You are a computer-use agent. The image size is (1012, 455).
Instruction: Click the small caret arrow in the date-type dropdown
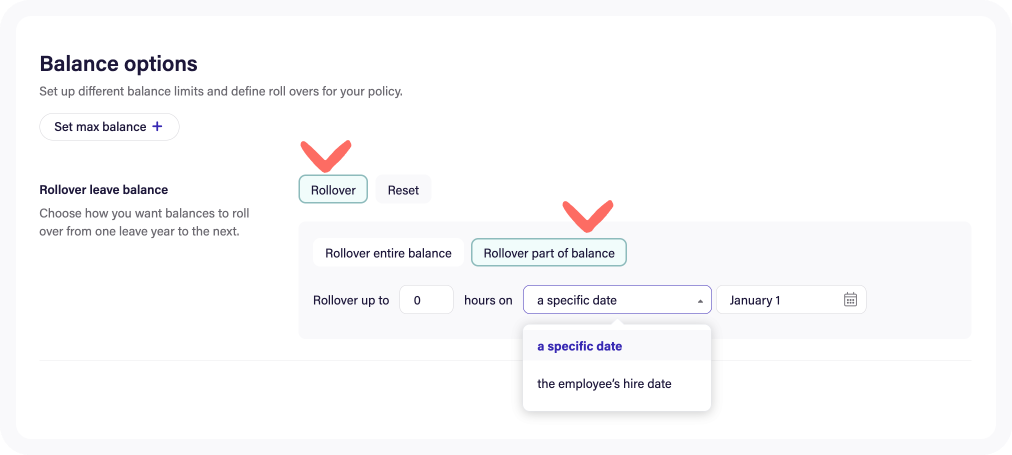[700, 301]
